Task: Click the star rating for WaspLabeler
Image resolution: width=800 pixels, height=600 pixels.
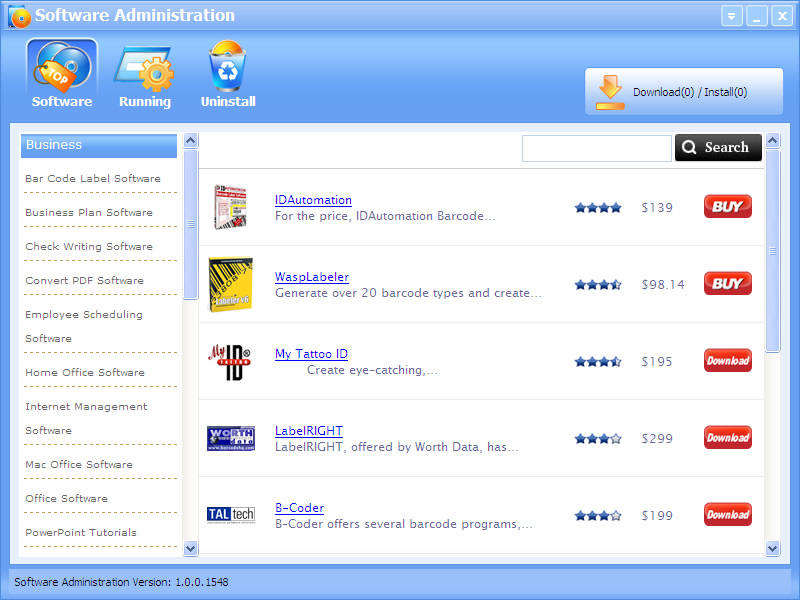Action: pyautogui.click(x=598, y=285)
